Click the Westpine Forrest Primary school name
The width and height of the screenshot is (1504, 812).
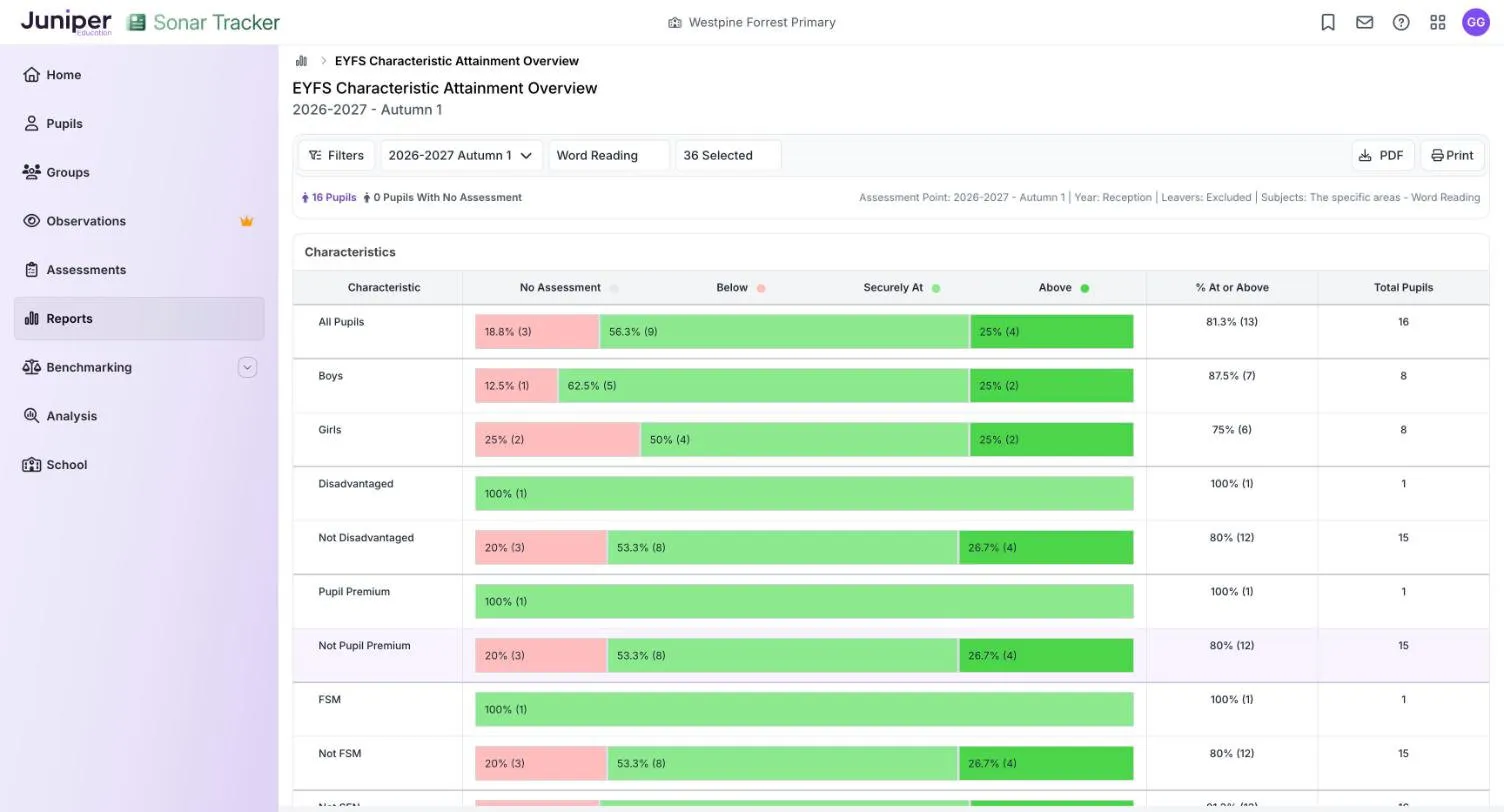762,22
